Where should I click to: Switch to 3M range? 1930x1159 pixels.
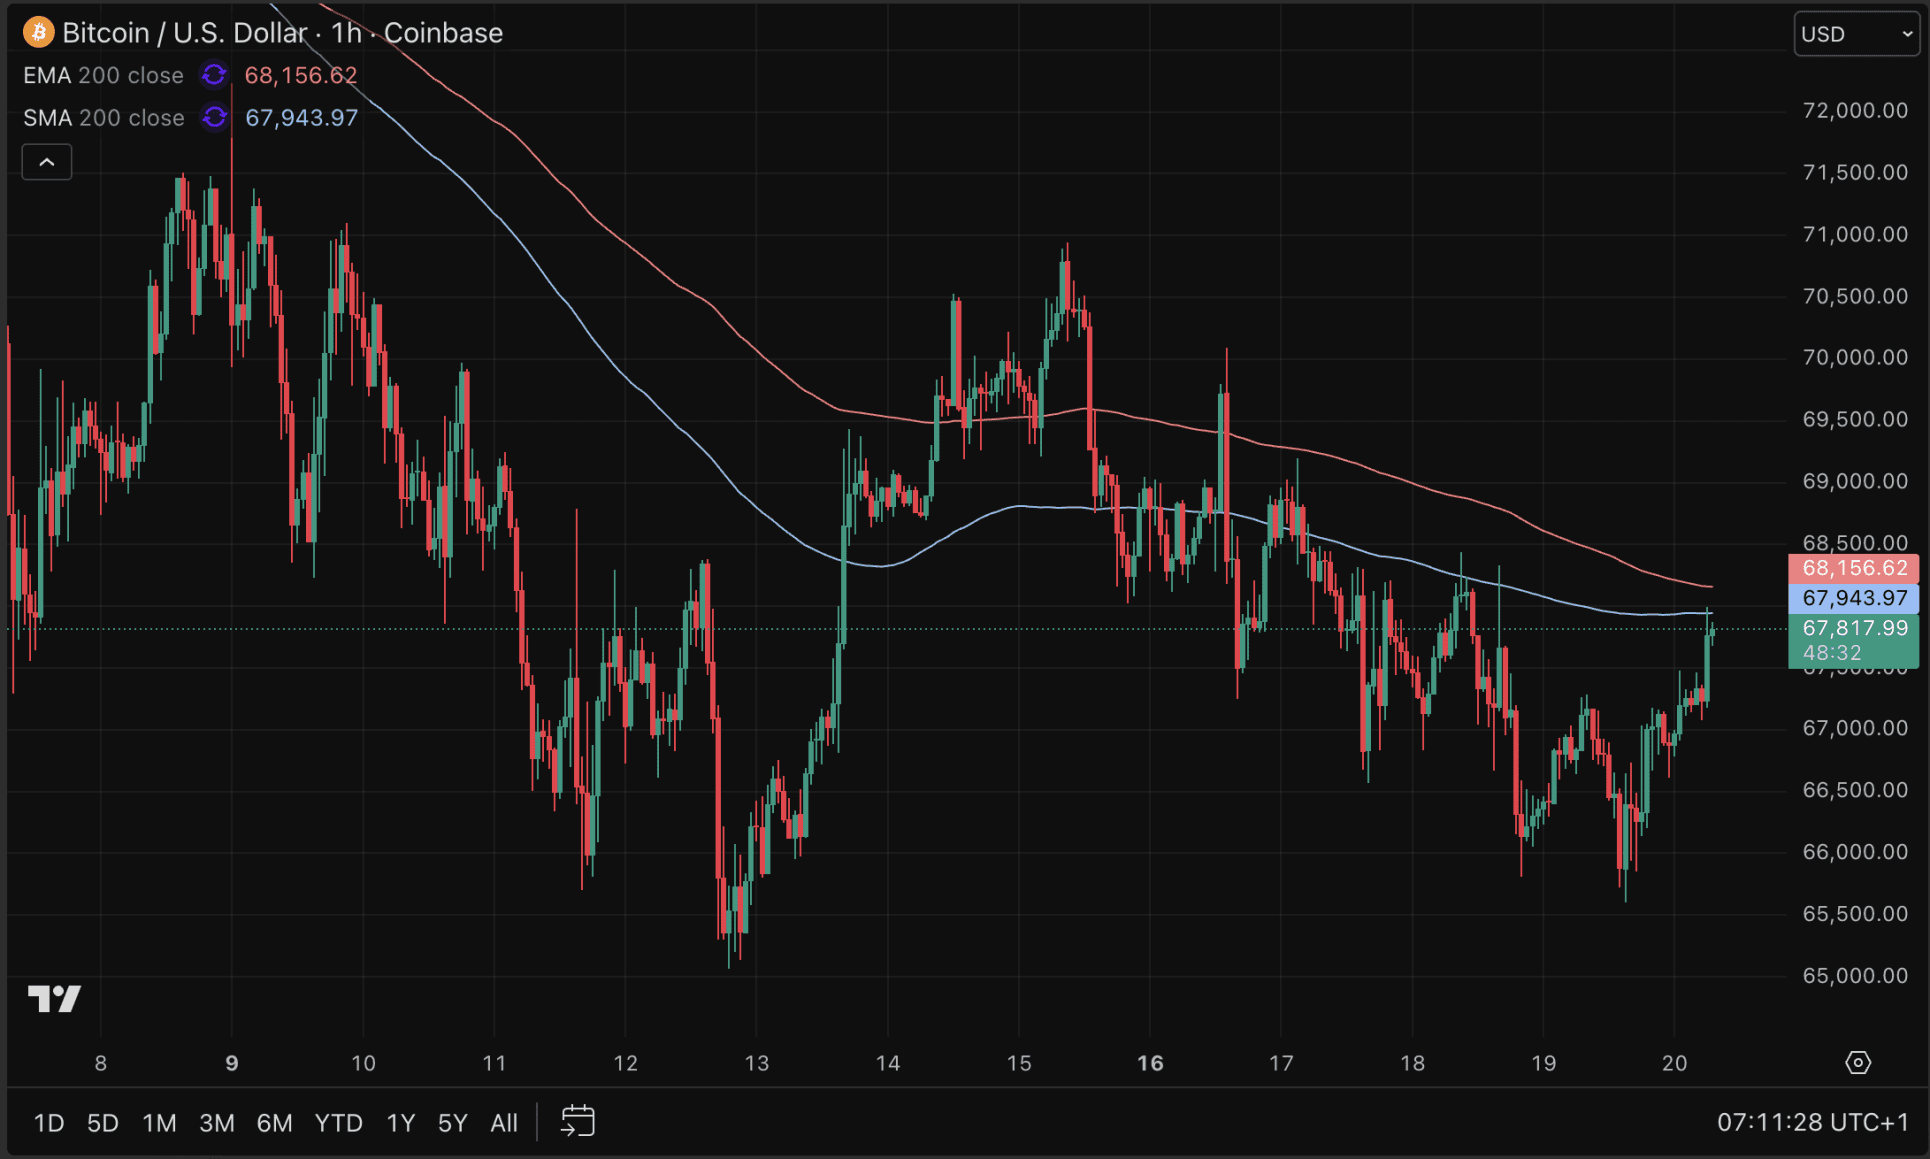pos(216,1122)
